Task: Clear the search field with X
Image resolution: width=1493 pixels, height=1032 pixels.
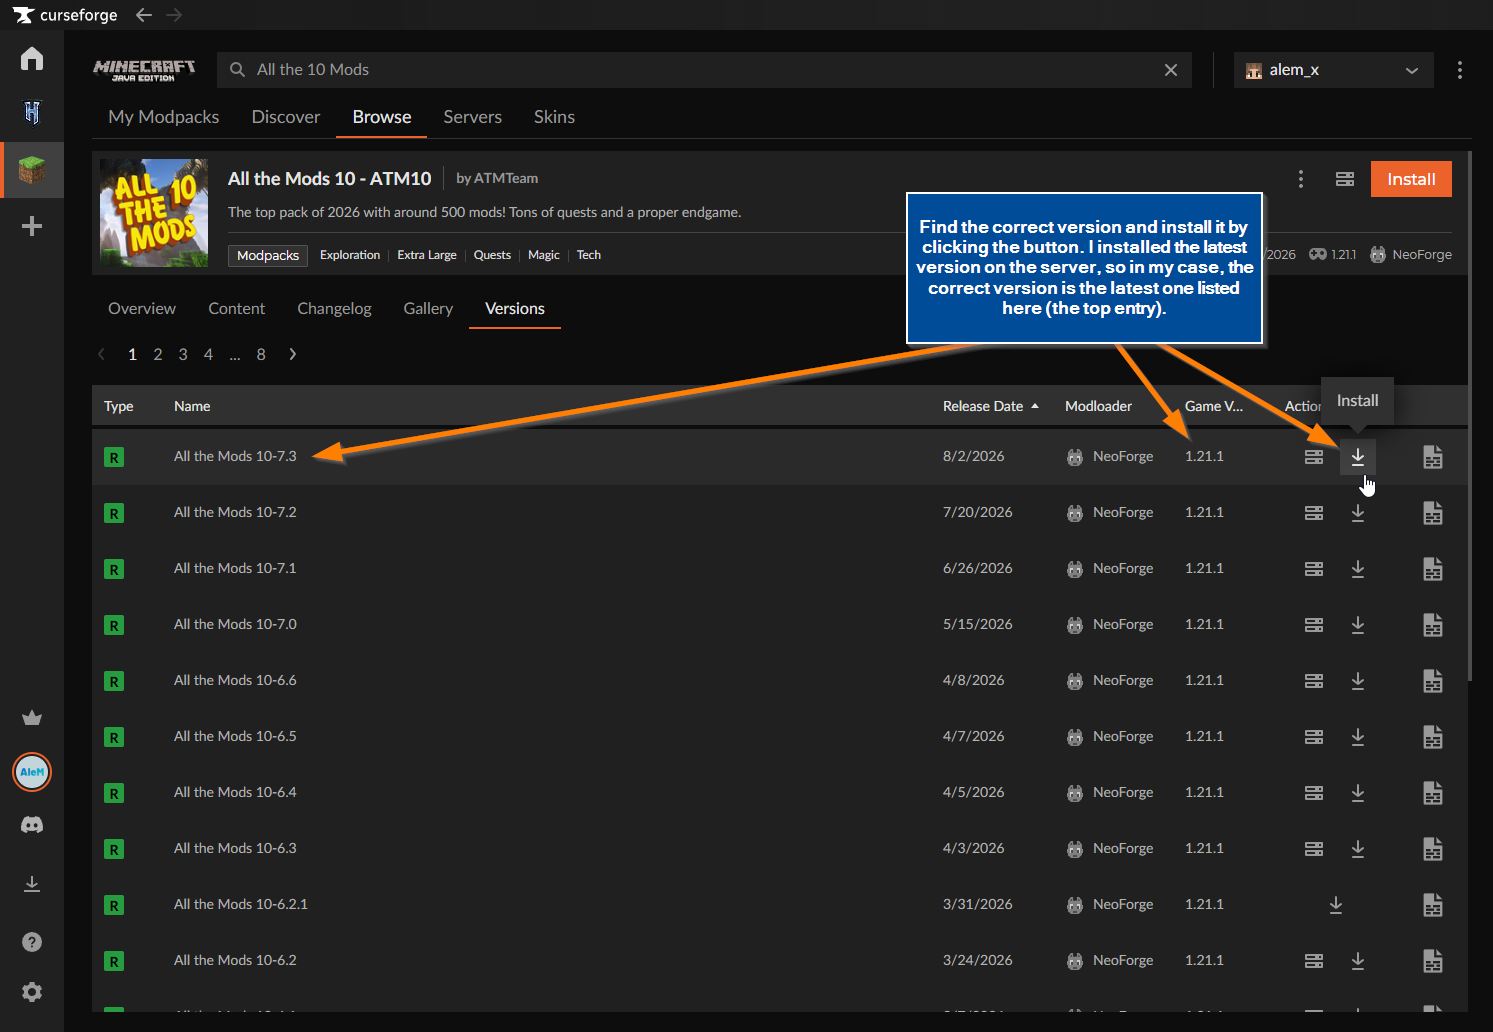Action: [1171, 70]
